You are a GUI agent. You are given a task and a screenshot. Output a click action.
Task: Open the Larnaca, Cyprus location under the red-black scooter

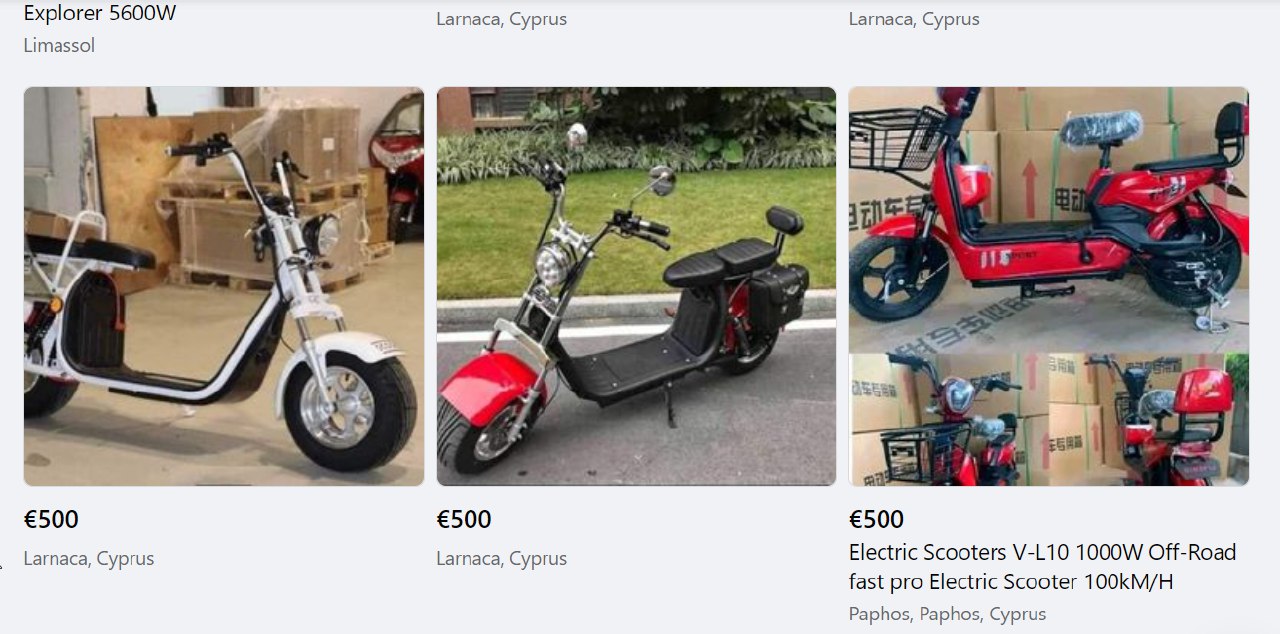pos(501,558)
